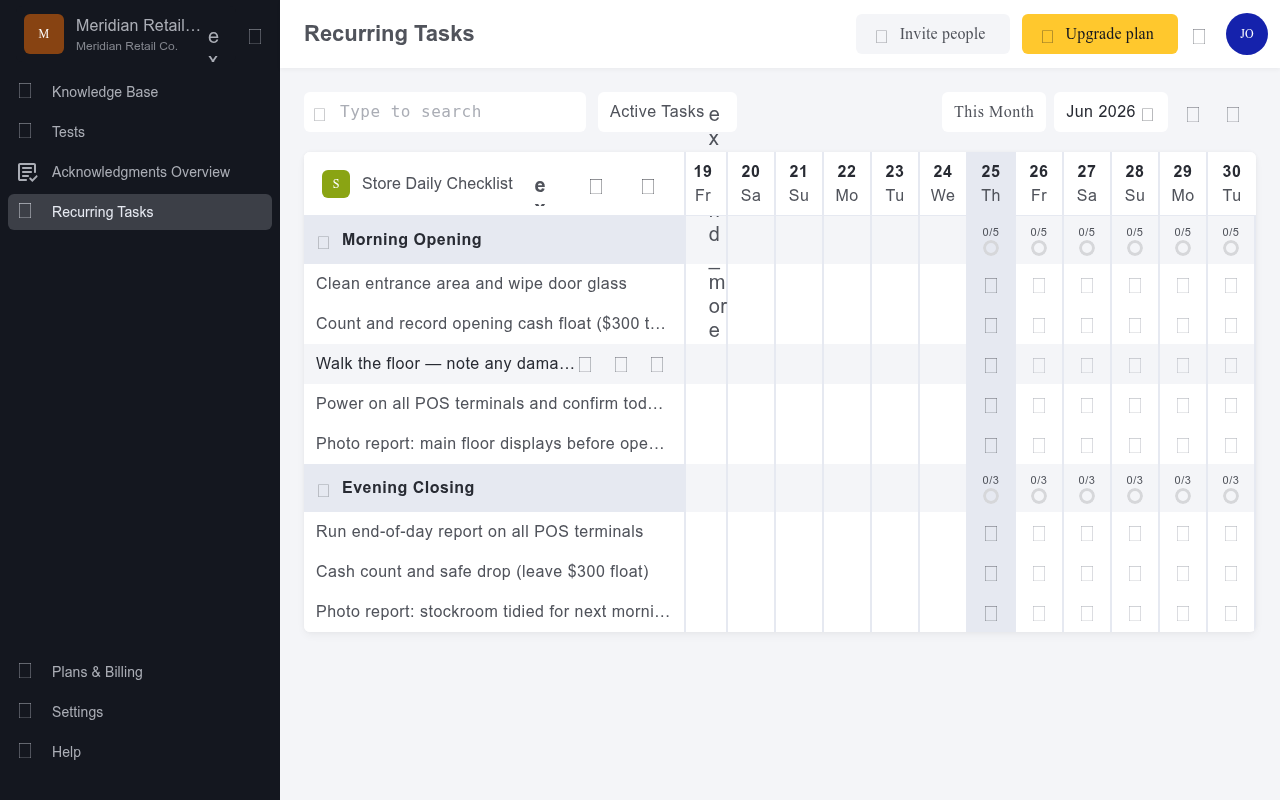Tick Count opening cash float checkbox for 25th
The height and width of the screenshot is (800, 1280).
pos(991,325)
